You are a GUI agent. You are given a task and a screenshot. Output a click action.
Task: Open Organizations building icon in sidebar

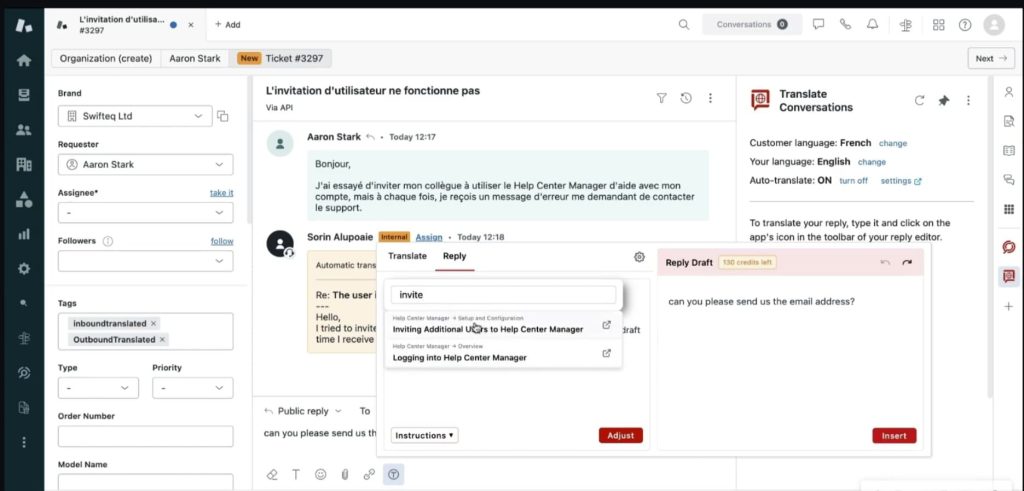24,165
